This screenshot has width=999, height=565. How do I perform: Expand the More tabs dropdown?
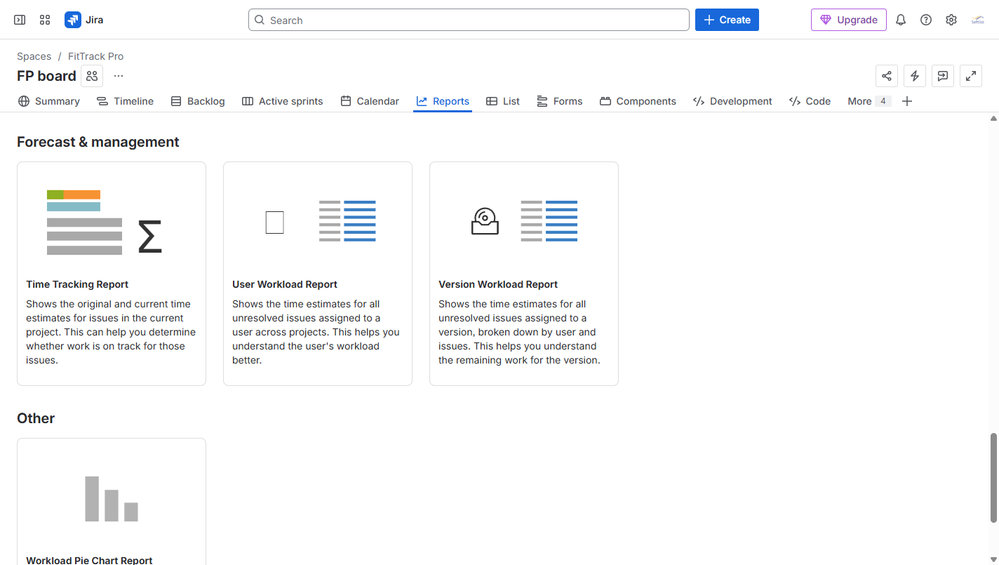(868, 101)
